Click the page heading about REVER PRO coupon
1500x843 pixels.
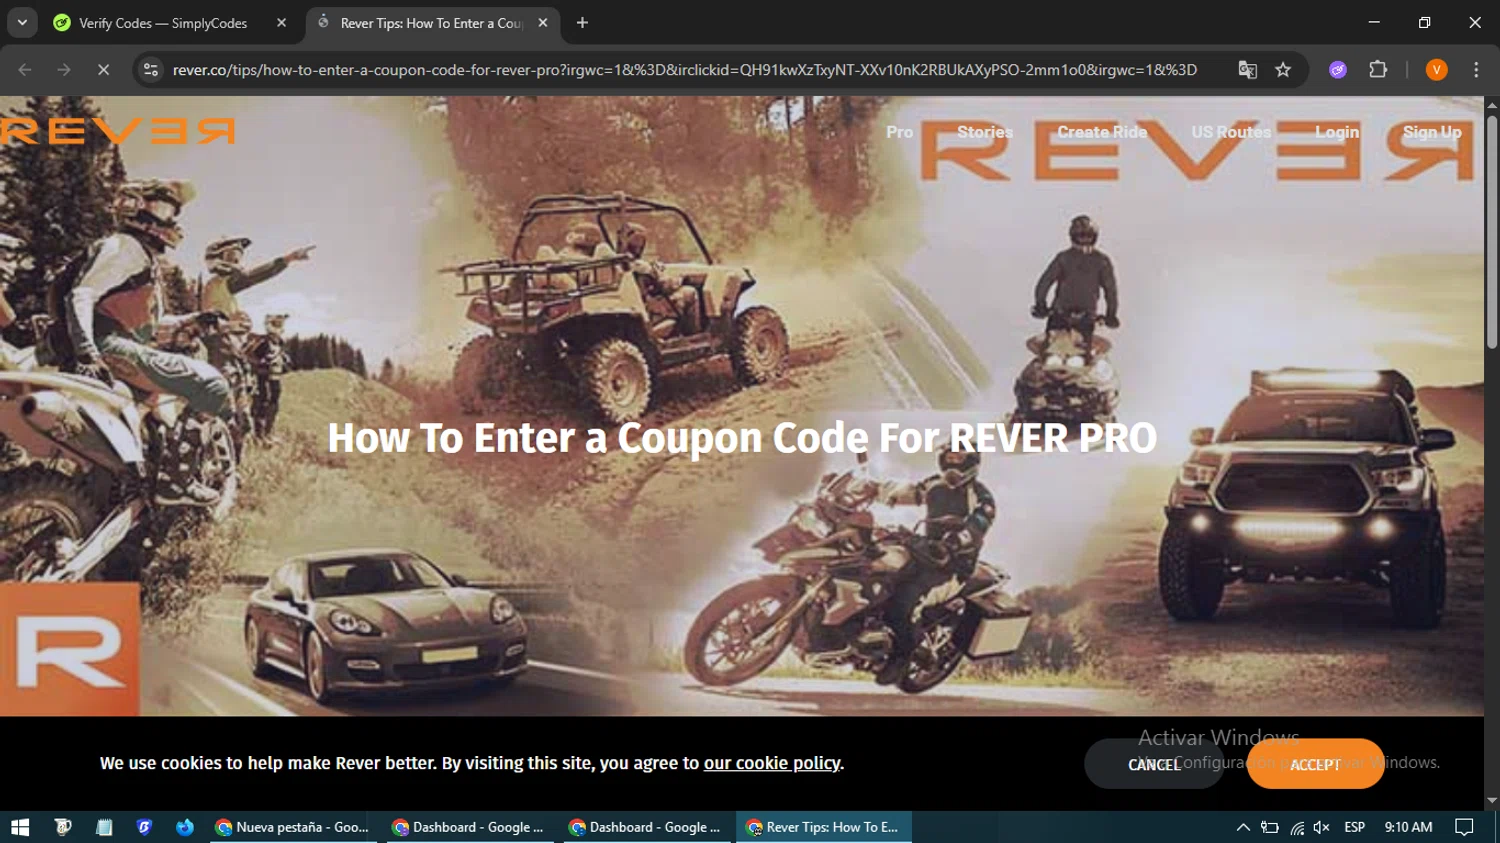(x=742, y=438)
